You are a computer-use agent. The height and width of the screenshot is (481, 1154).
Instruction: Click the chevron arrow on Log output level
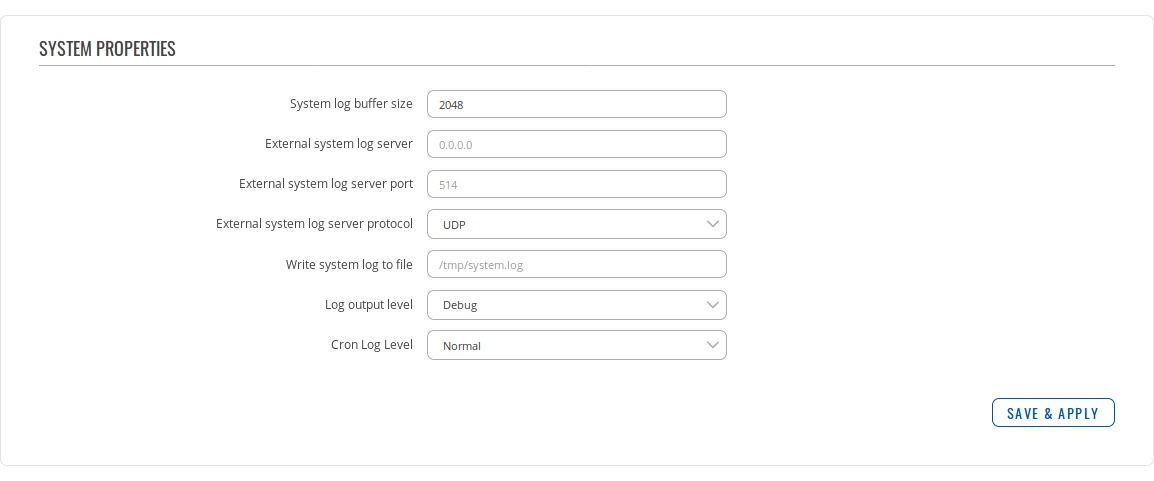click(x=712, y=304)
